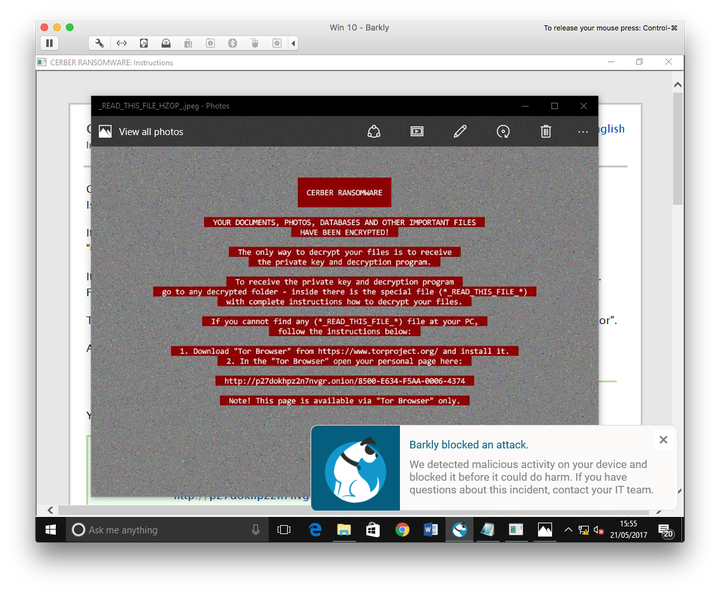The width and height of the screenshot is (720, 593).
Task: Rotate the photo
Action: [503, 132]
